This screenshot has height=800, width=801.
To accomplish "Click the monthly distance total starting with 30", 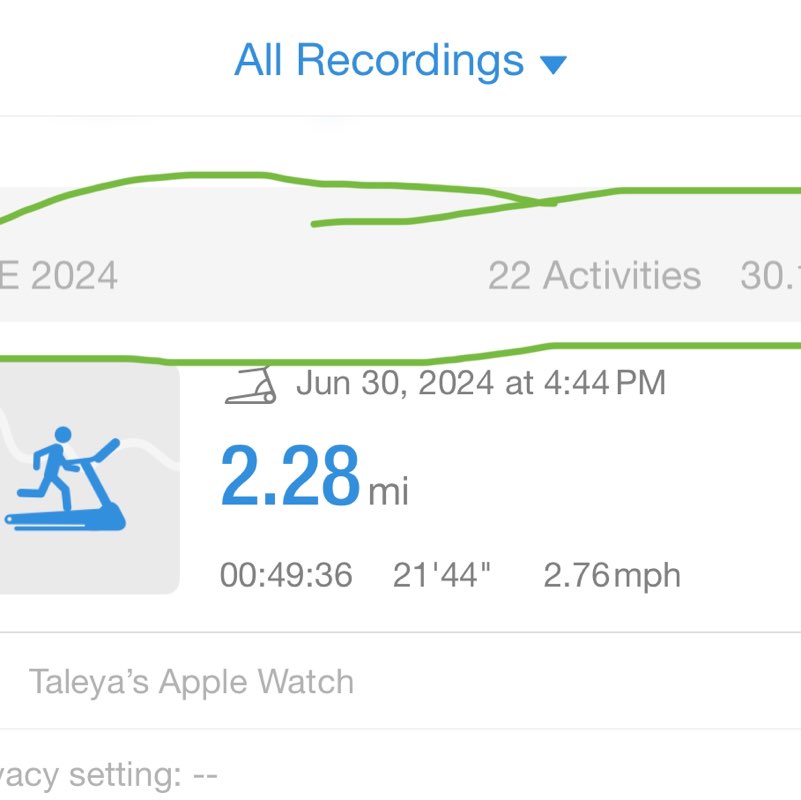I will [x=770, y=275].
